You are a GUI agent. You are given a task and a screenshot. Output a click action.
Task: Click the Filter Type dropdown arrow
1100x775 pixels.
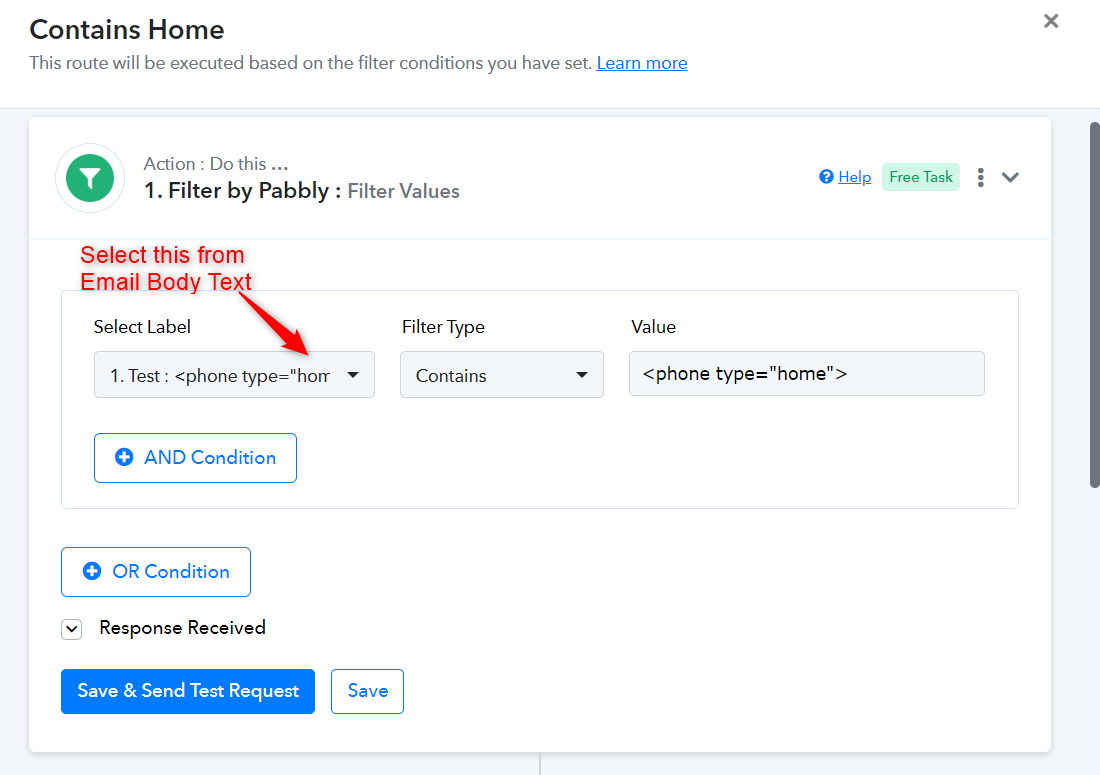pos(582,375)
